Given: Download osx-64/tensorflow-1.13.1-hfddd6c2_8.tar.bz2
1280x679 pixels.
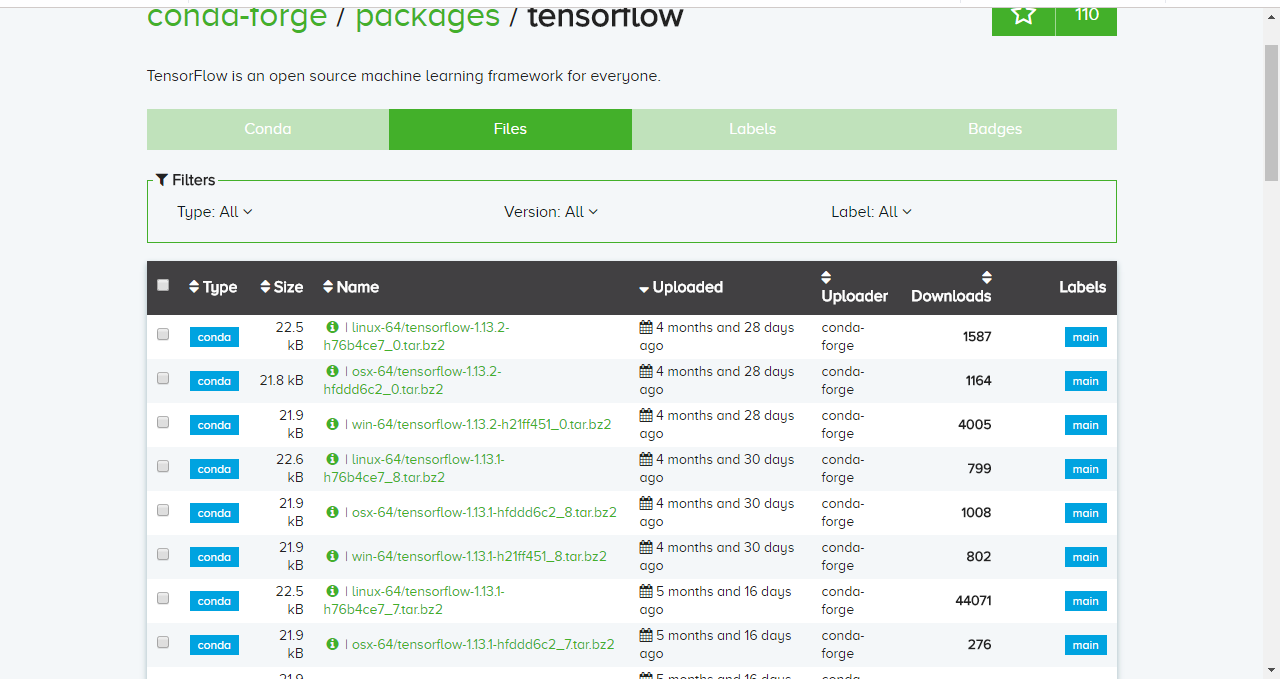Looking at the screenshot, I should coord(484,512).
